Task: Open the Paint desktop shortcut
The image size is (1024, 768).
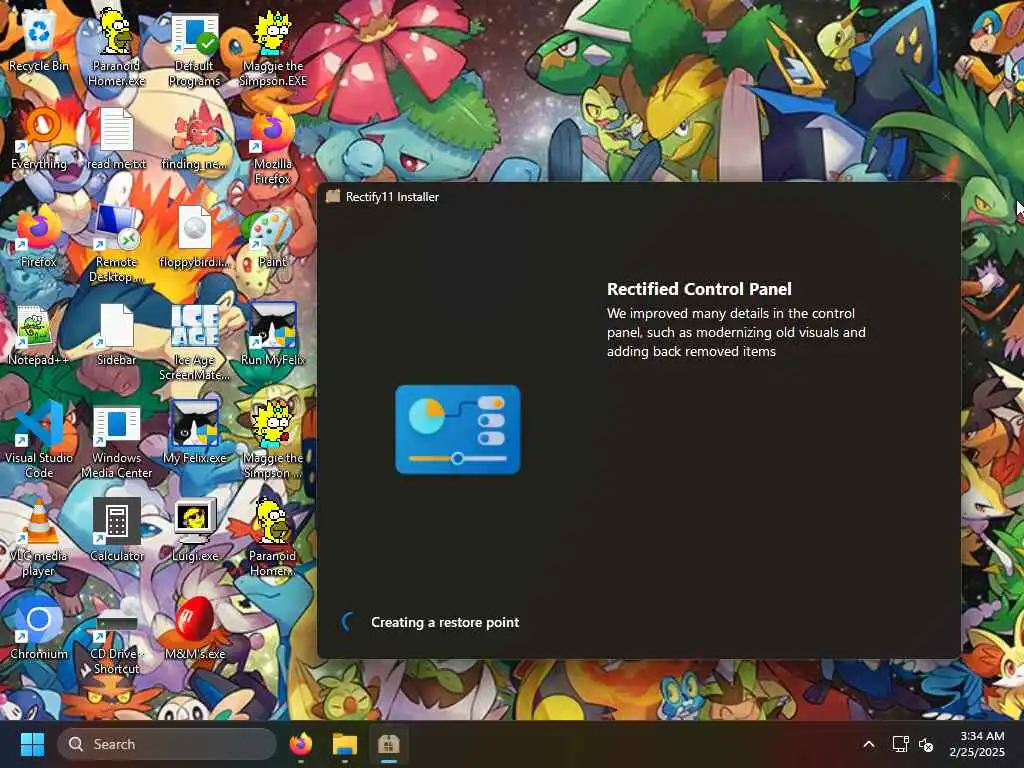Action: tap(273, 236)
